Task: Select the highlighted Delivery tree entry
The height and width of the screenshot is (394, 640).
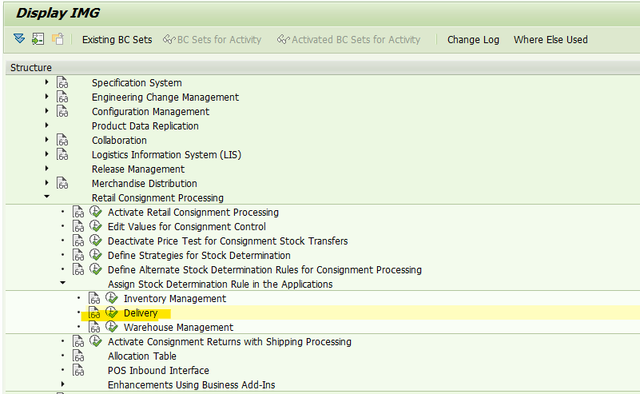Action: [x=140, y=313]
